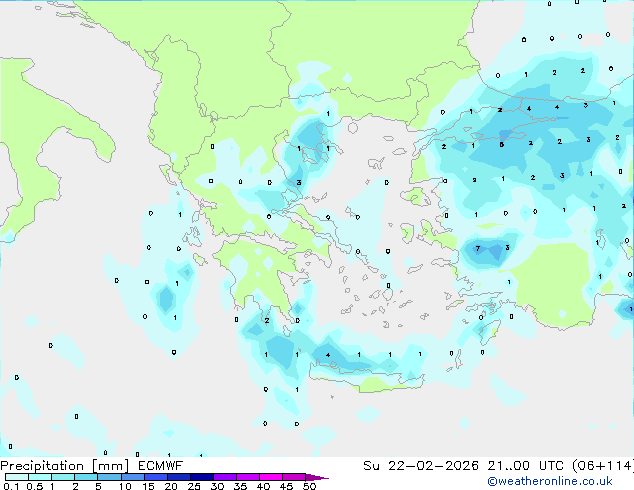Click the 'Su 22-02-2026' date text
Image resolution: width=634 pixels, height=490 pixels.
421,466
